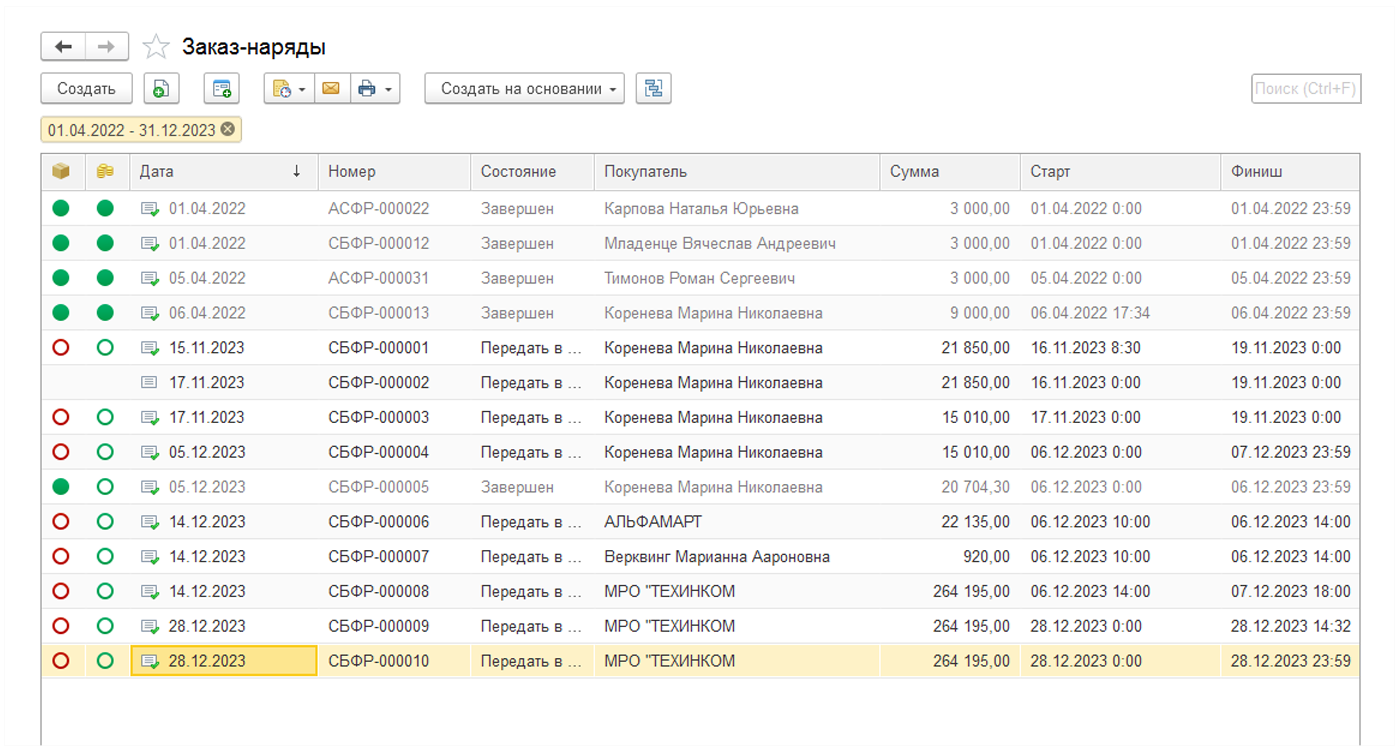Click the Состояние column header
Viewport: 1400px width, 750px height.
532,172
